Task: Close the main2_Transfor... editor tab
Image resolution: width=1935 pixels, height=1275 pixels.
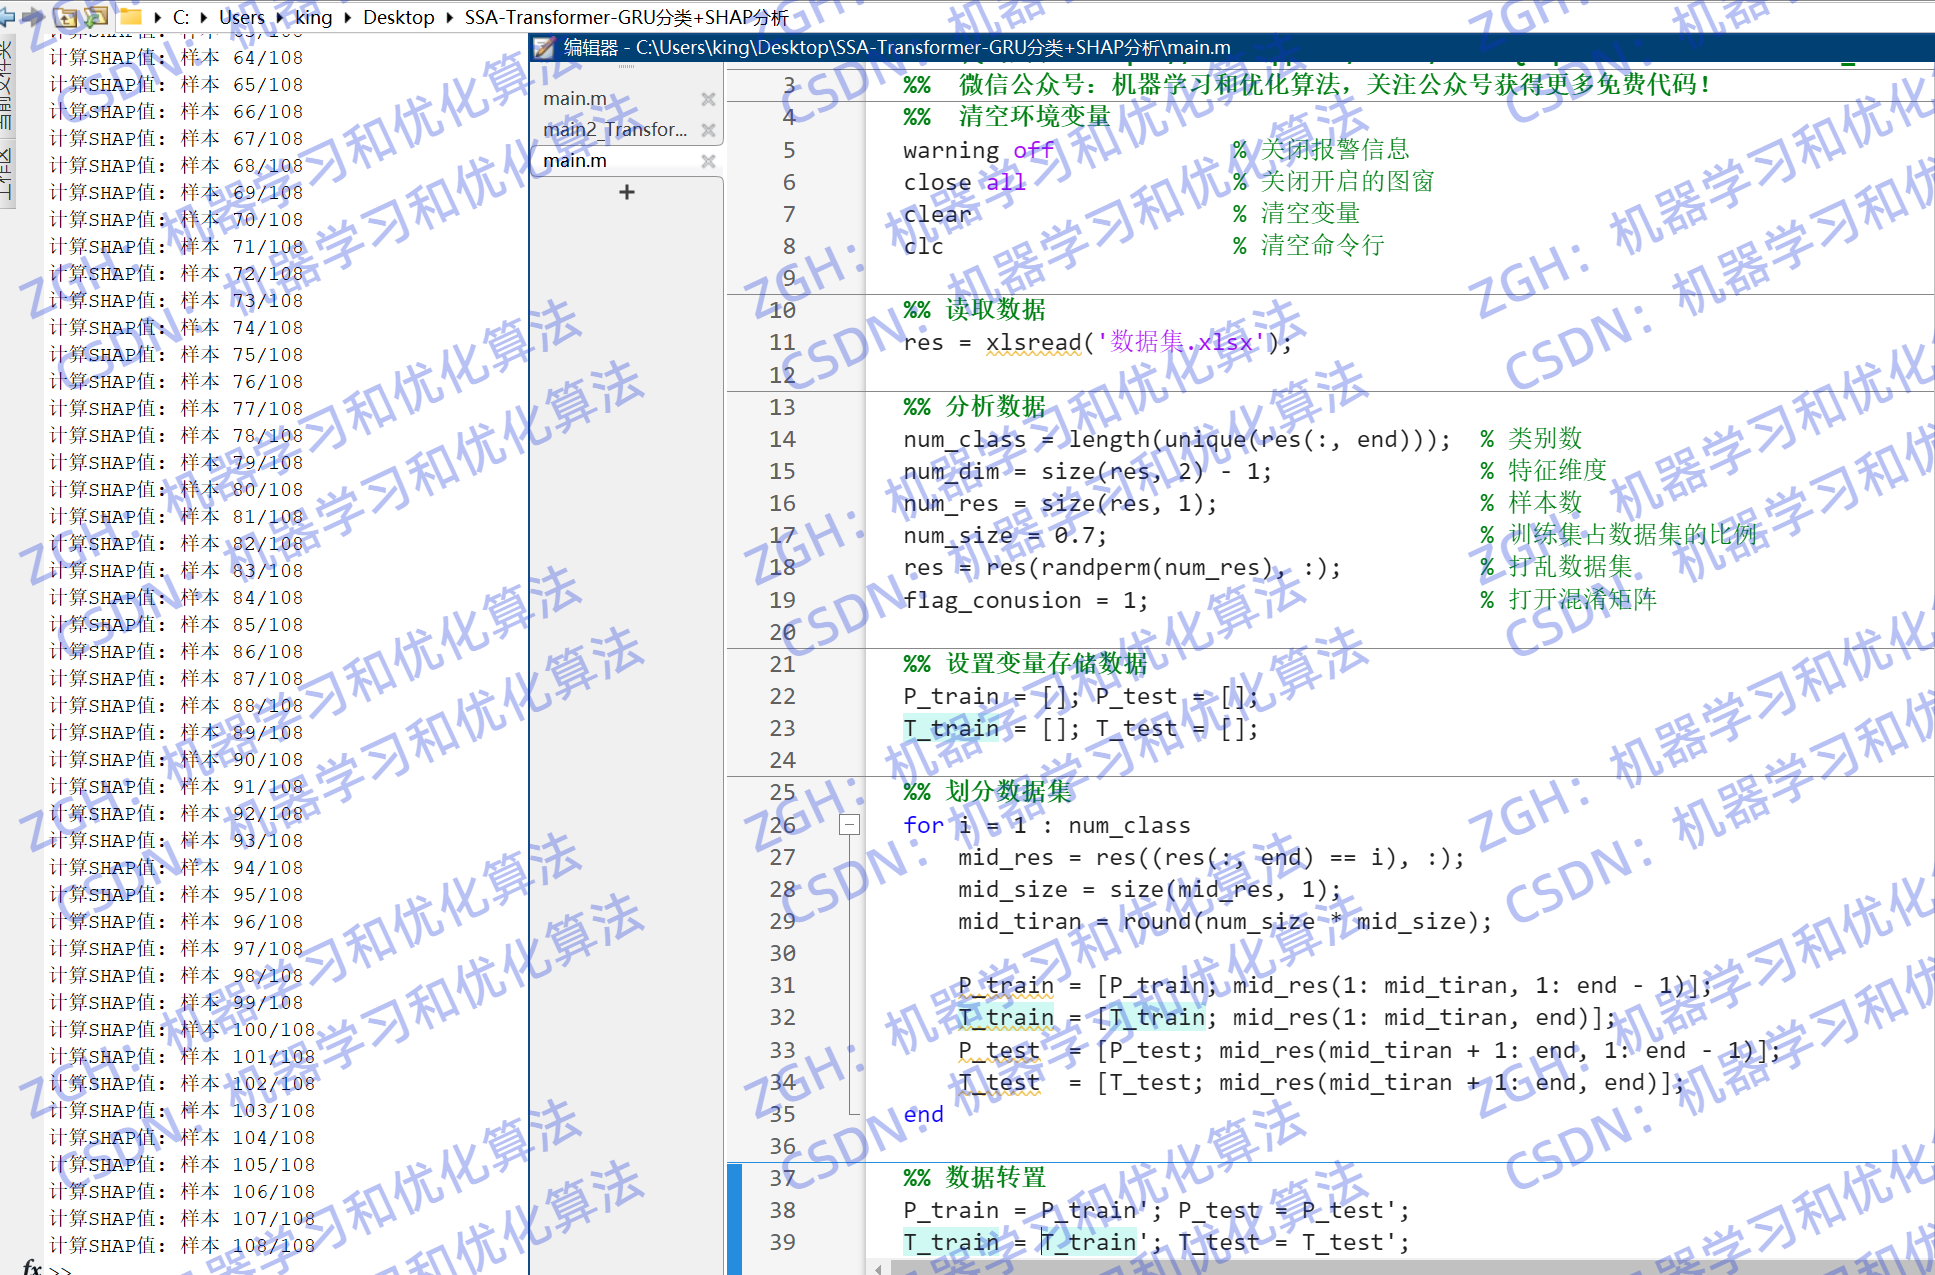Action: [x=708, y=130]
